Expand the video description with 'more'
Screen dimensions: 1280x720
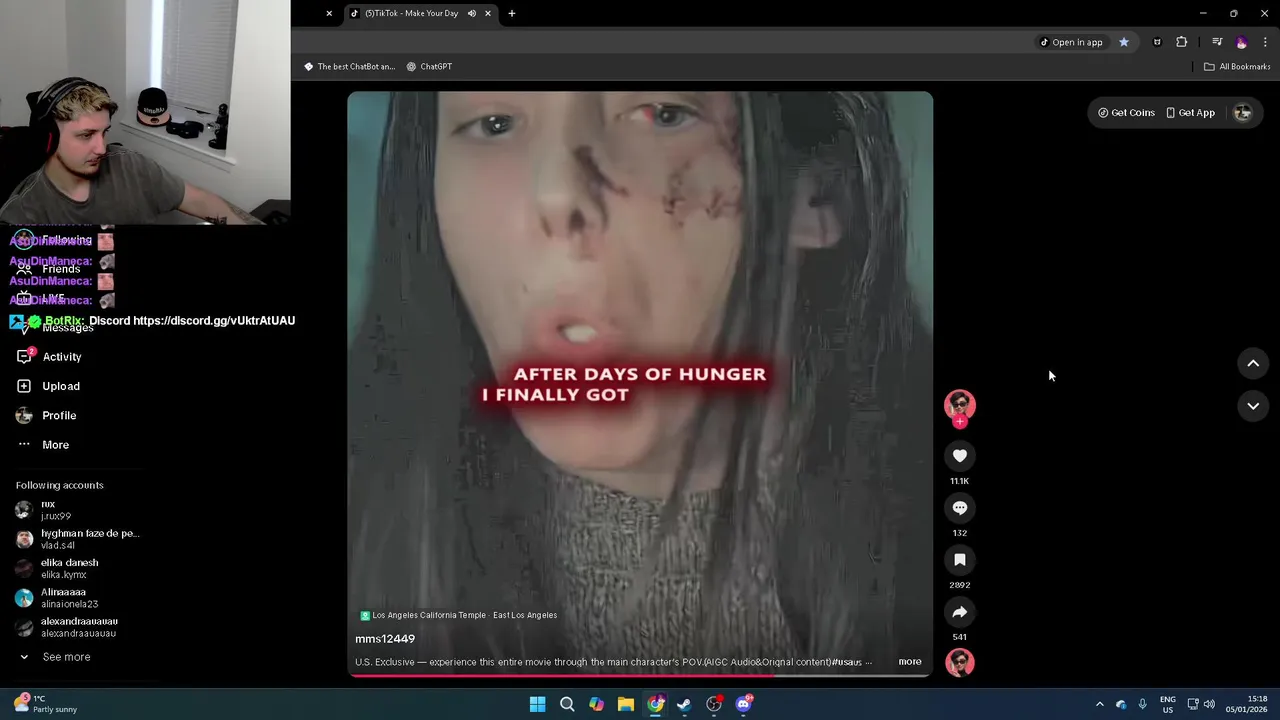[909, 662]
